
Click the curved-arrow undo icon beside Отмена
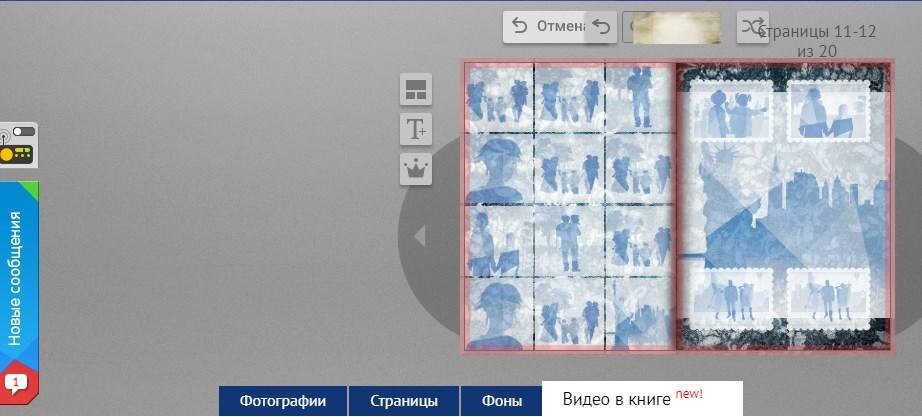pyautogui.click(x=600, y=27)
